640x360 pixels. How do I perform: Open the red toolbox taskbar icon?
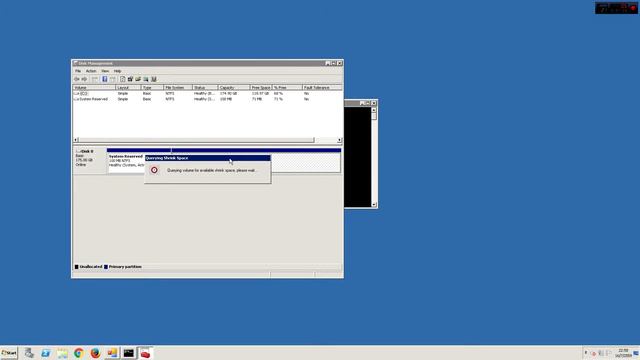click(x=145, y=353)
